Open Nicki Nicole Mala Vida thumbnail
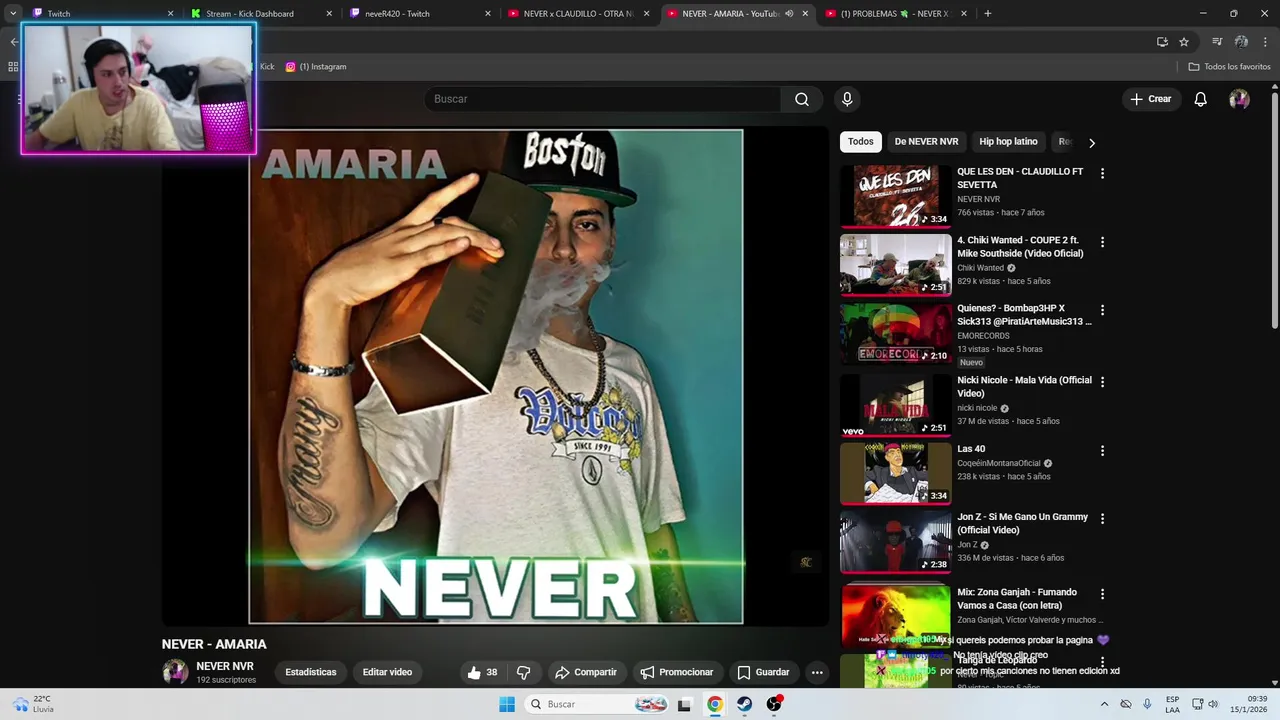Image resolution: width=1280 pixels, height=720 pixels. pyautogui.click(x=895, y=405)
